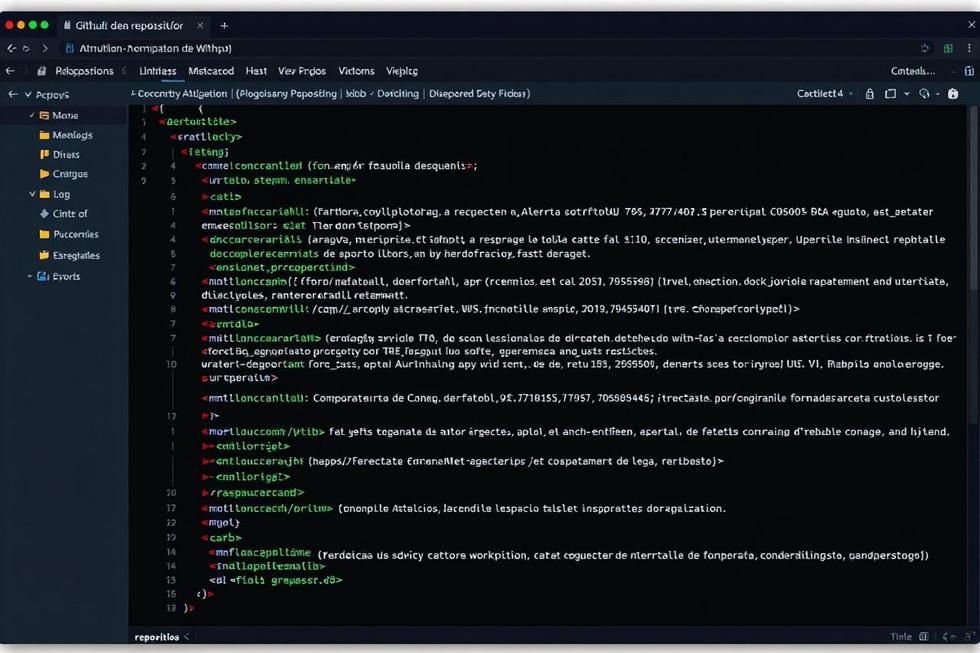Click the back arrow left of Relocpostions
Image resolution: width=980 pixels, height=653 pixels.
10,71
